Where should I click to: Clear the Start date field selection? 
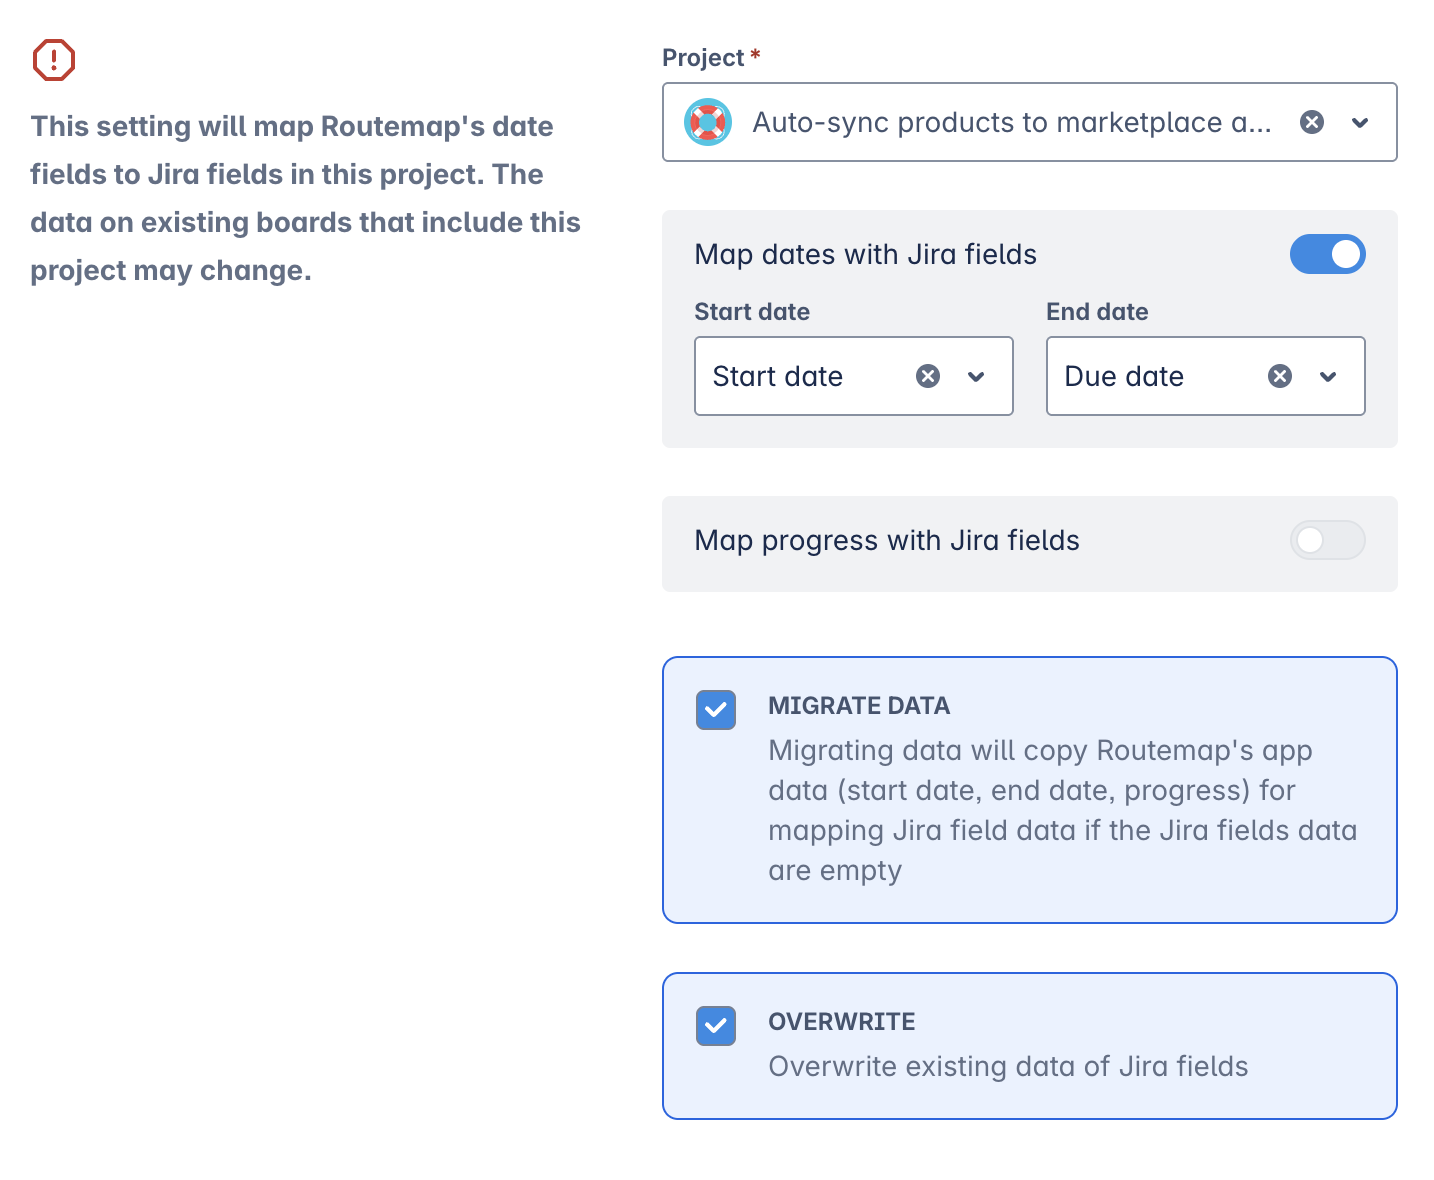[928, 376]
